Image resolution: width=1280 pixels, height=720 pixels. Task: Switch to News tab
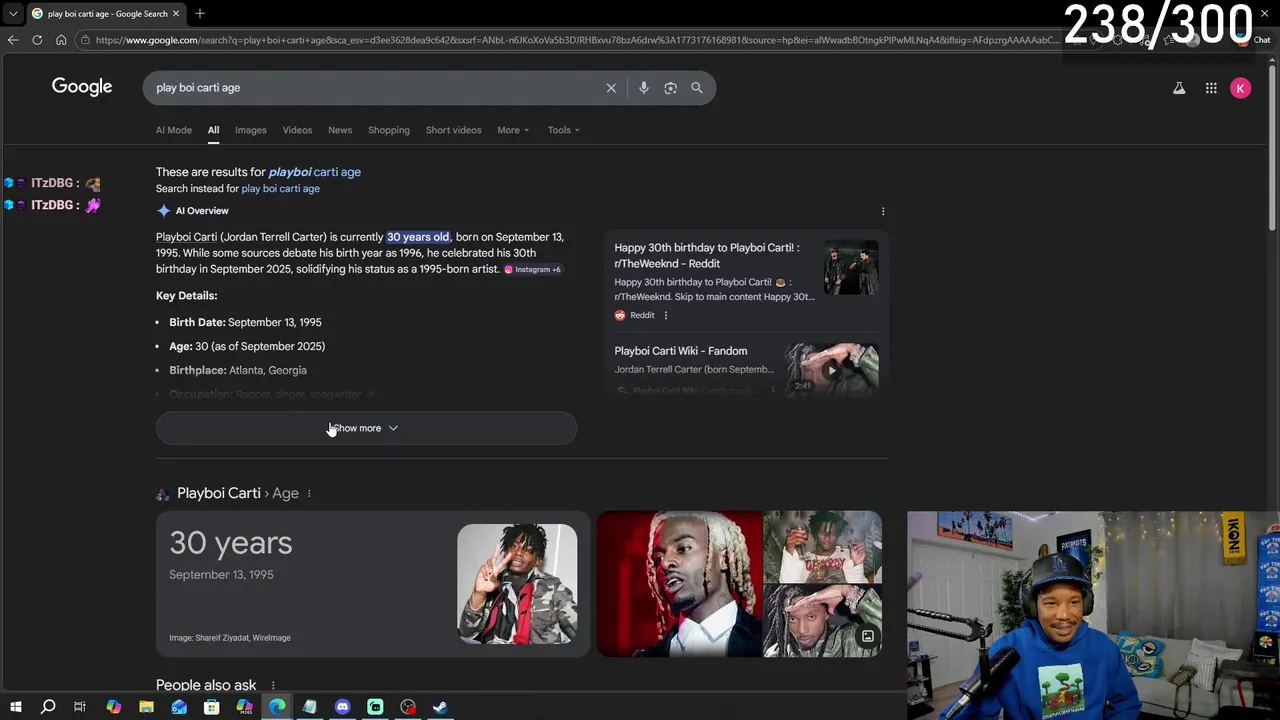coord(340,130)
